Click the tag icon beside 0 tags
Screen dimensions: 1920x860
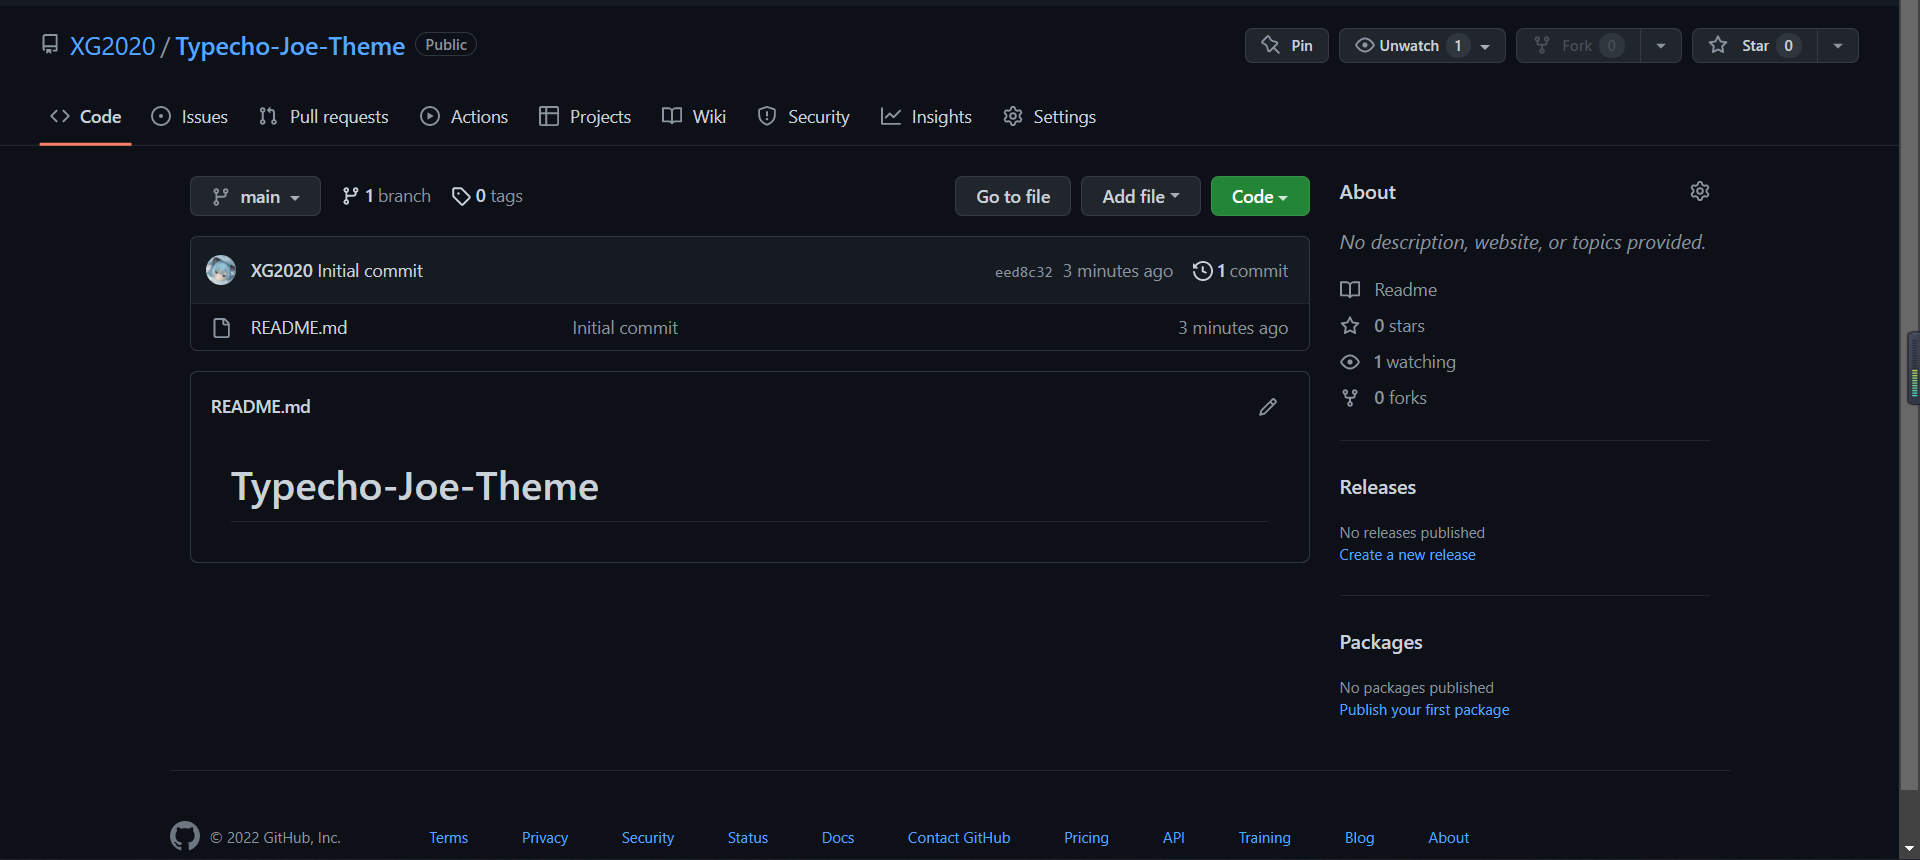461,196
